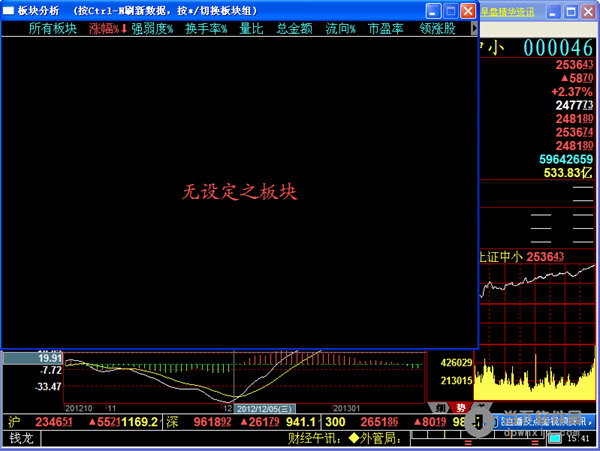
Task: Click the 沪 index label
Action: click(x=14, y=422)
